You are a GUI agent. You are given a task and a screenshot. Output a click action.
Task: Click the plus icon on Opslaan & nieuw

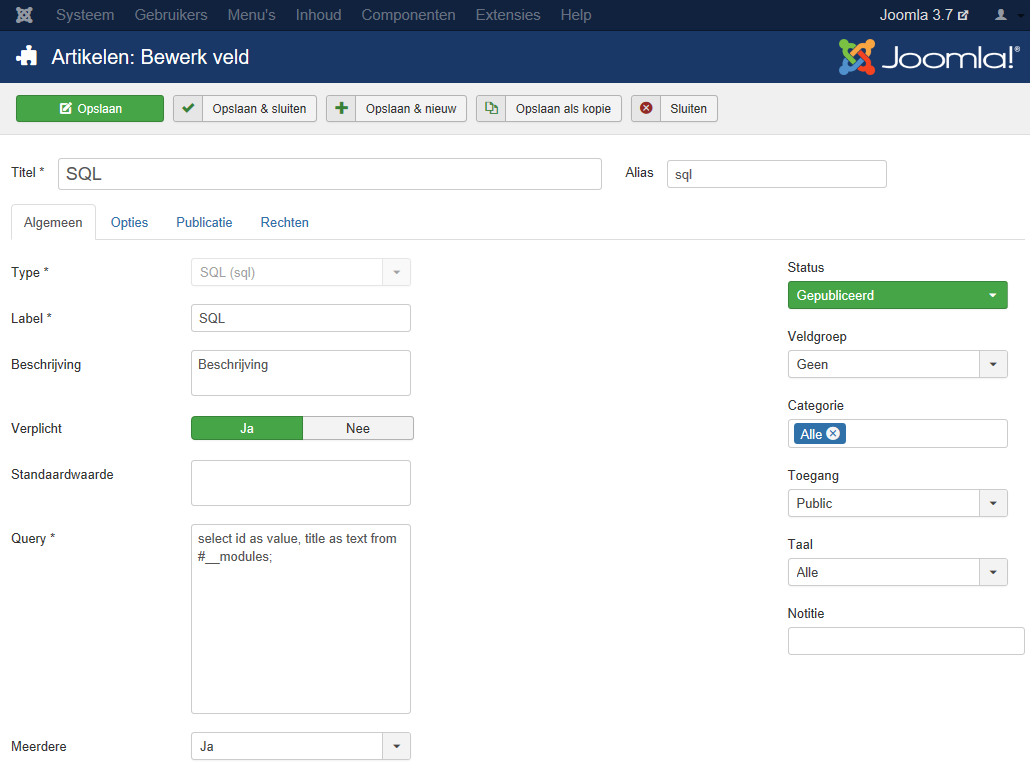[341, 109]
